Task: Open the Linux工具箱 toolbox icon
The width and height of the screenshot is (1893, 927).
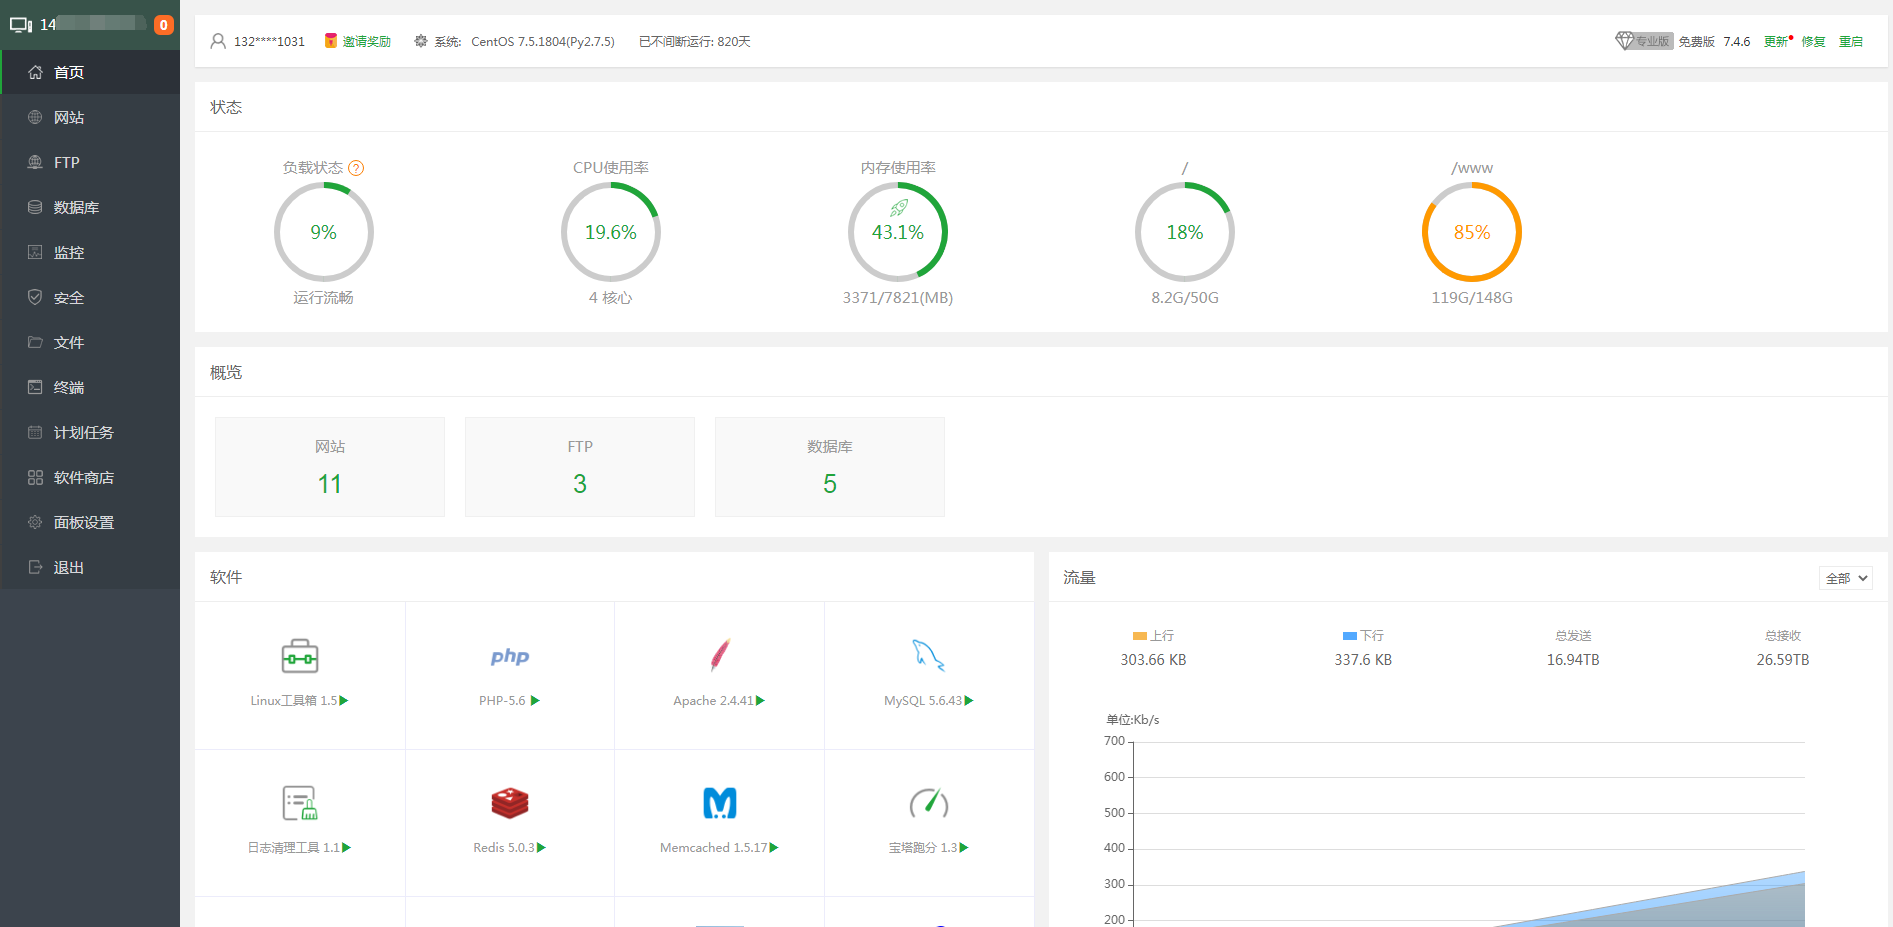Action: [x=299, y=657]
